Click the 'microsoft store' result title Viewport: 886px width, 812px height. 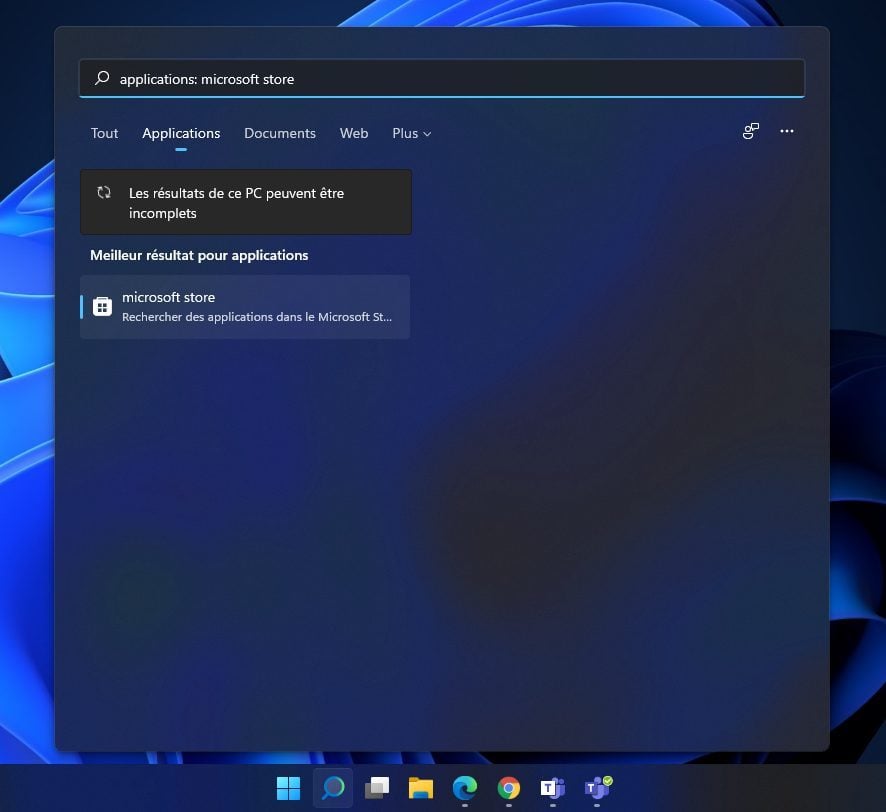tap(168, 297)
